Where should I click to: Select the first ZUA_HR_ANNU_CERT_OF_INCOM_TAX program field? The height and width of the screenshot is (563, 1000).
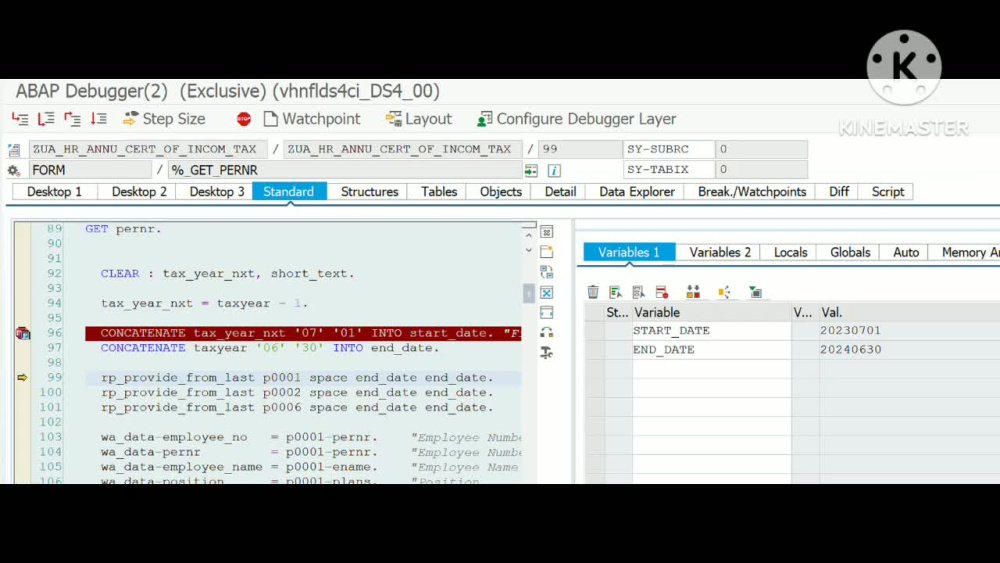(x=147, y=149)
